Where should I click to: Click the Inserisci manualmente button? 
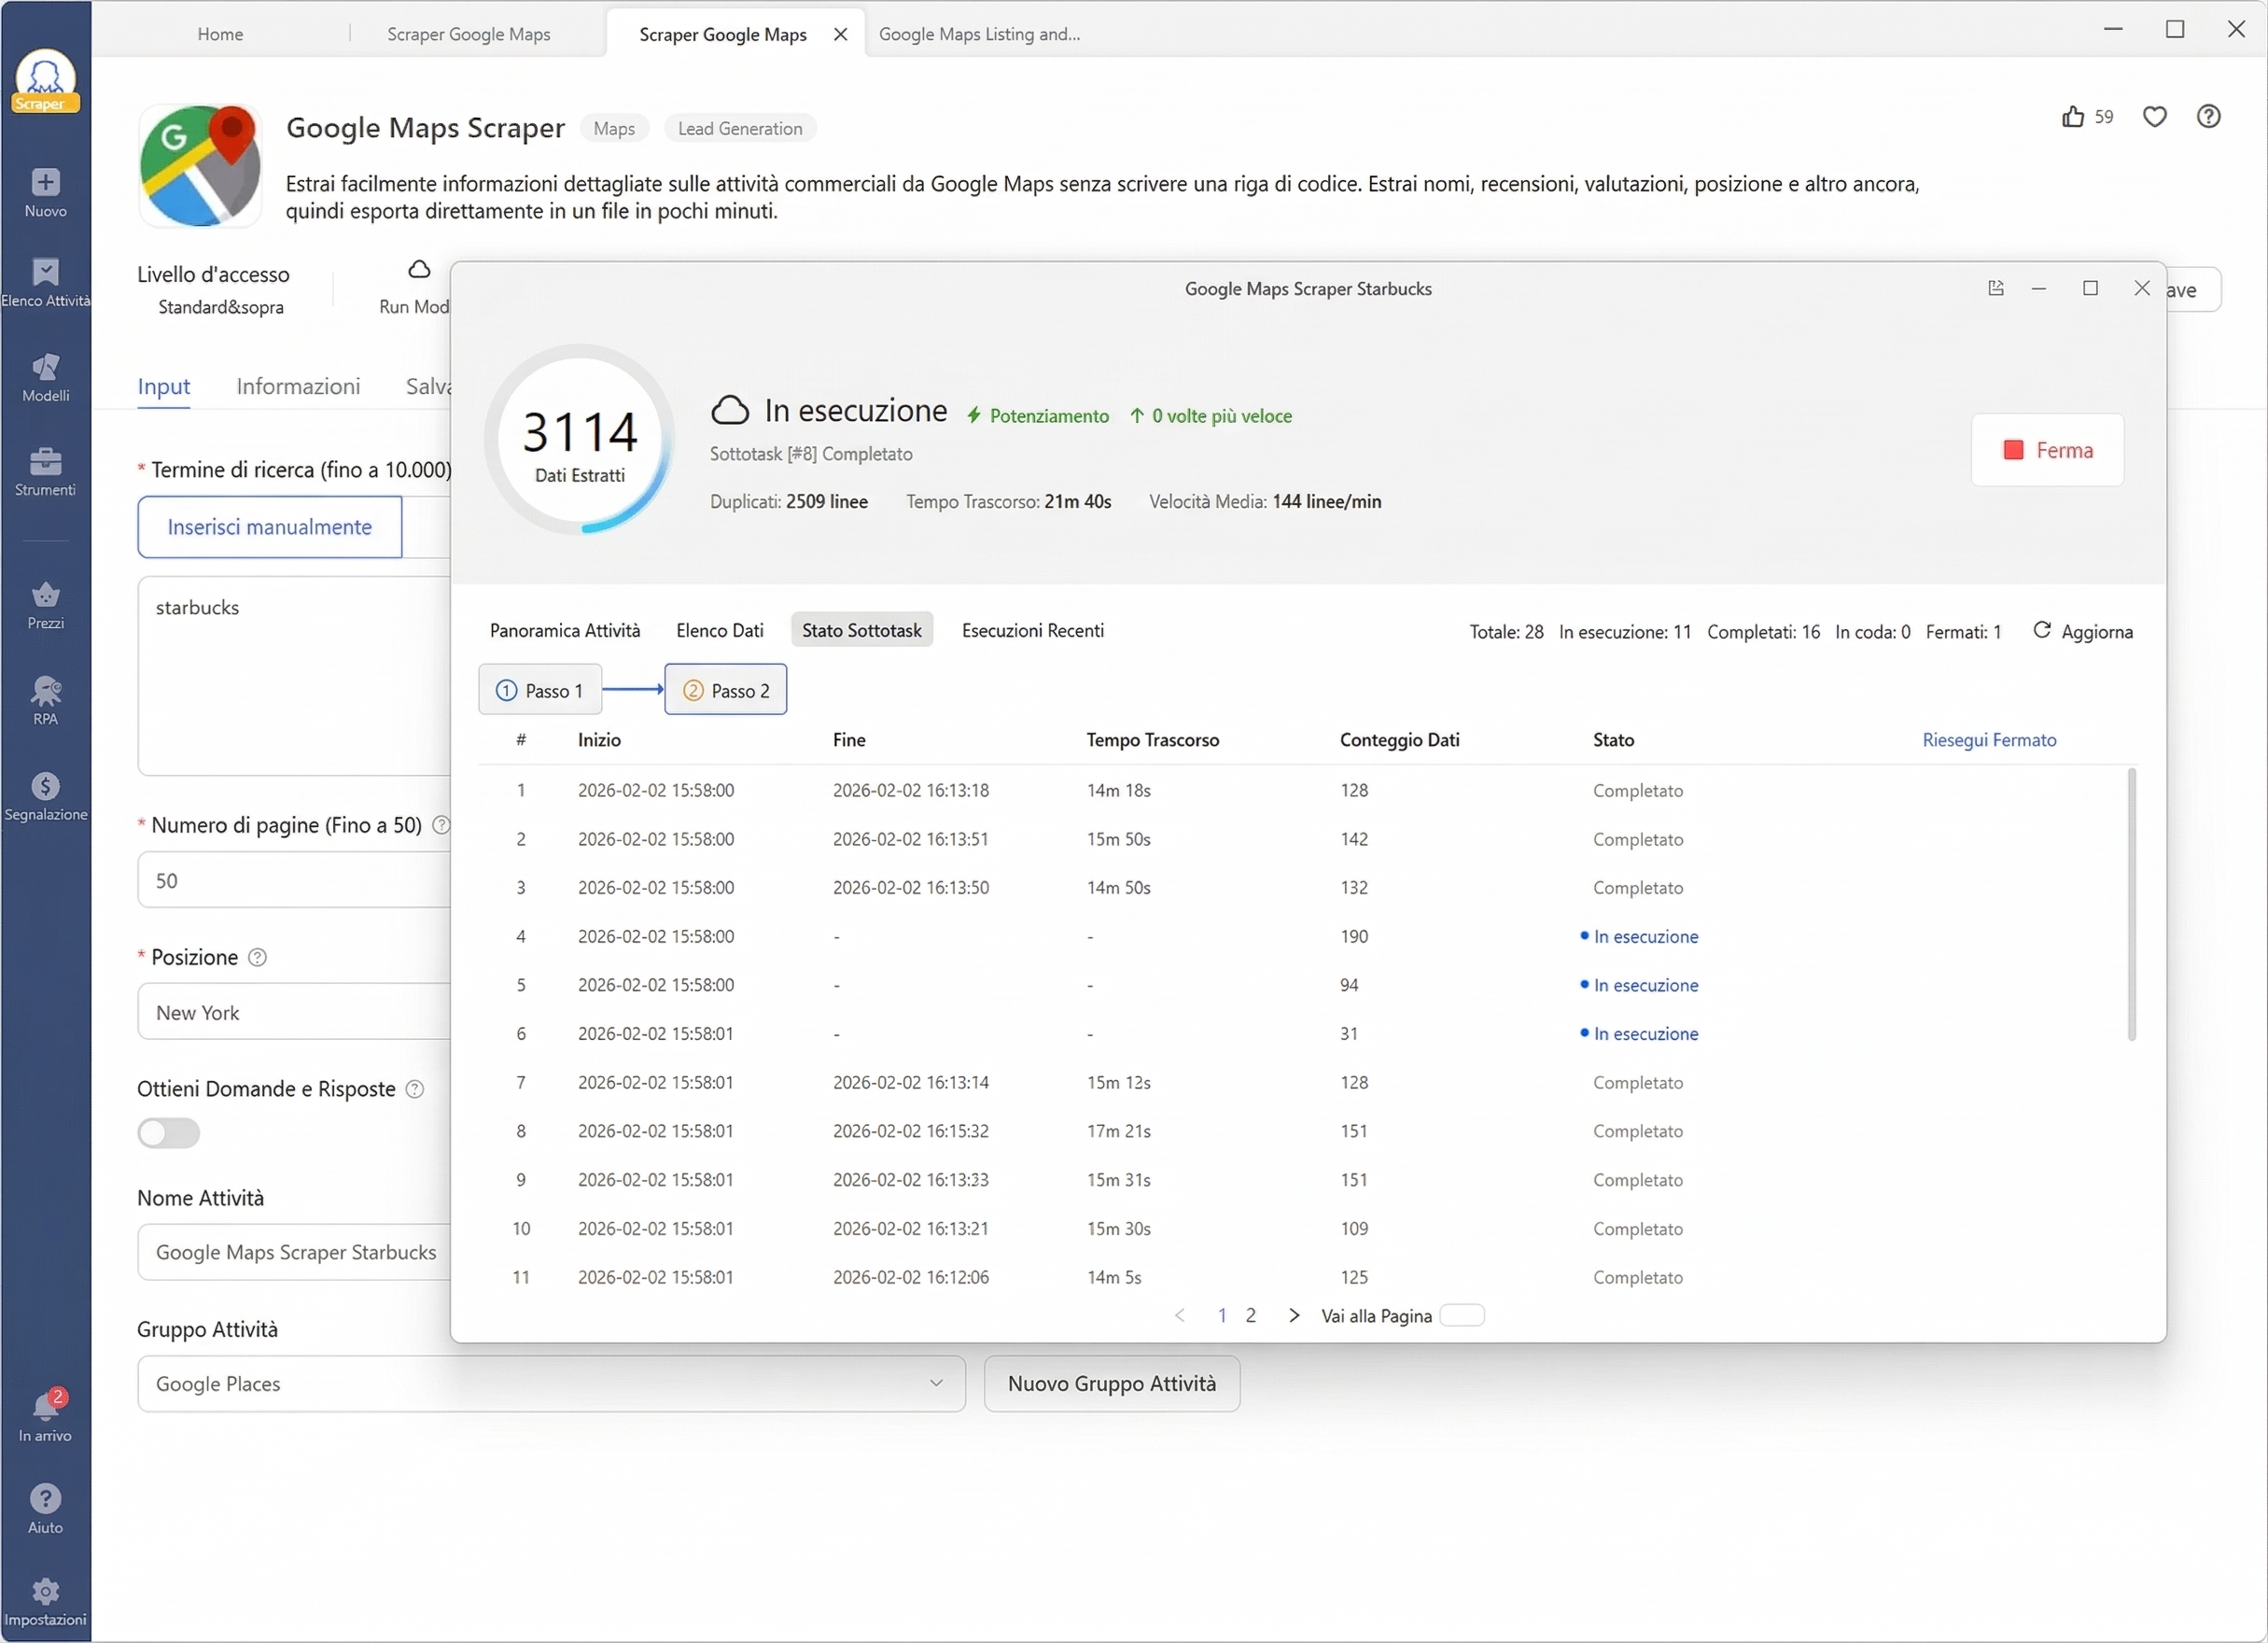[270, 527]
